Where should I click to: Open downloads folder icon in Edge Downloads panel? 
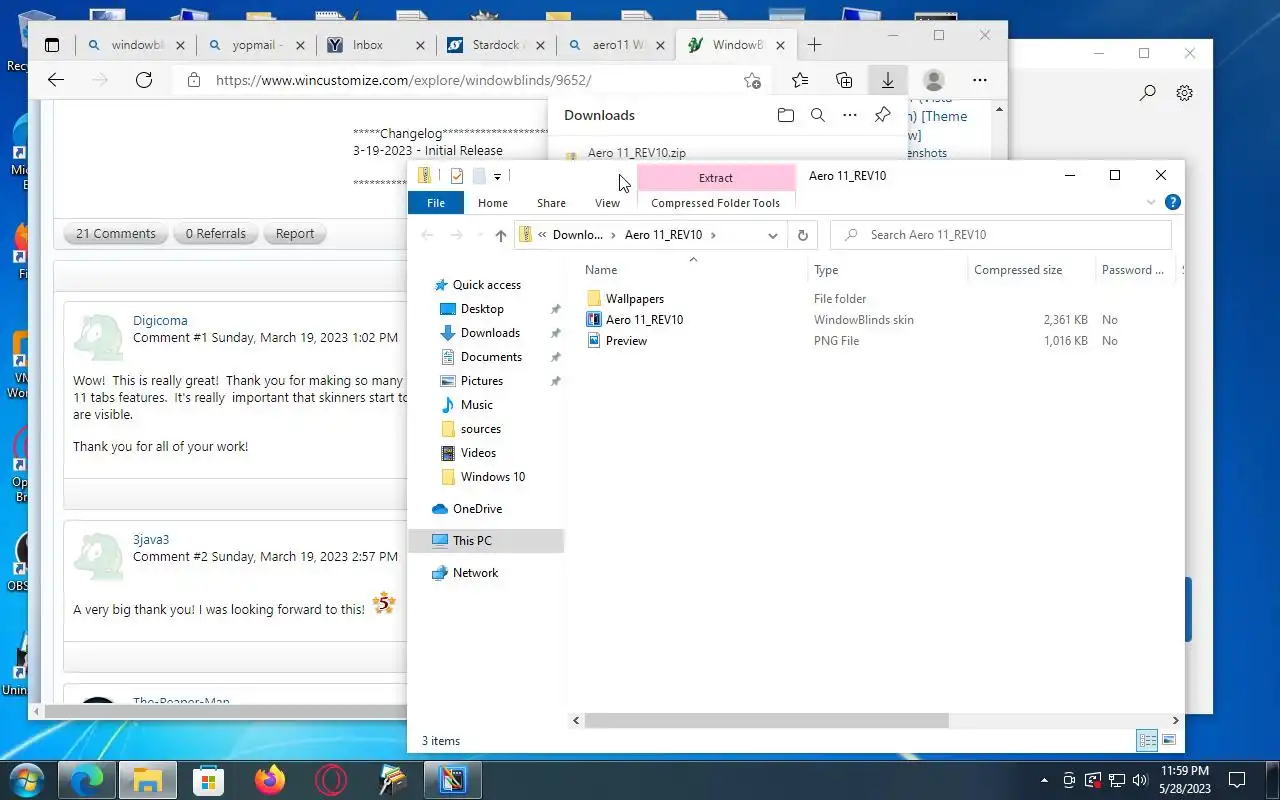[786, 115]
